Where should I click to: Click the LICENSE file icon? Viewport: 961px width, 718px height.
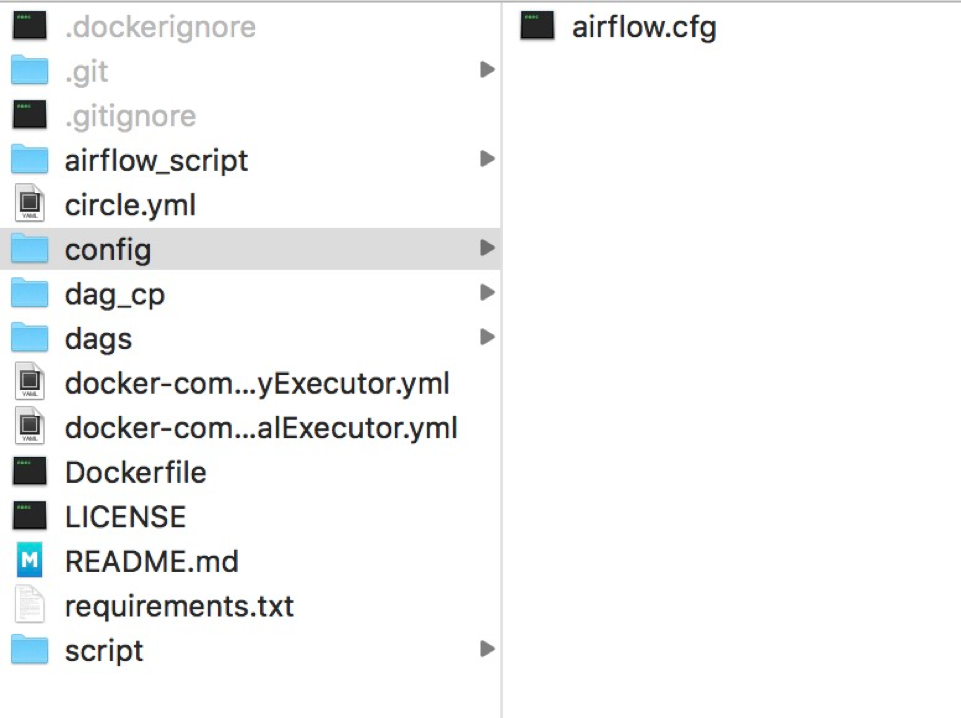[x=28, y=516]
